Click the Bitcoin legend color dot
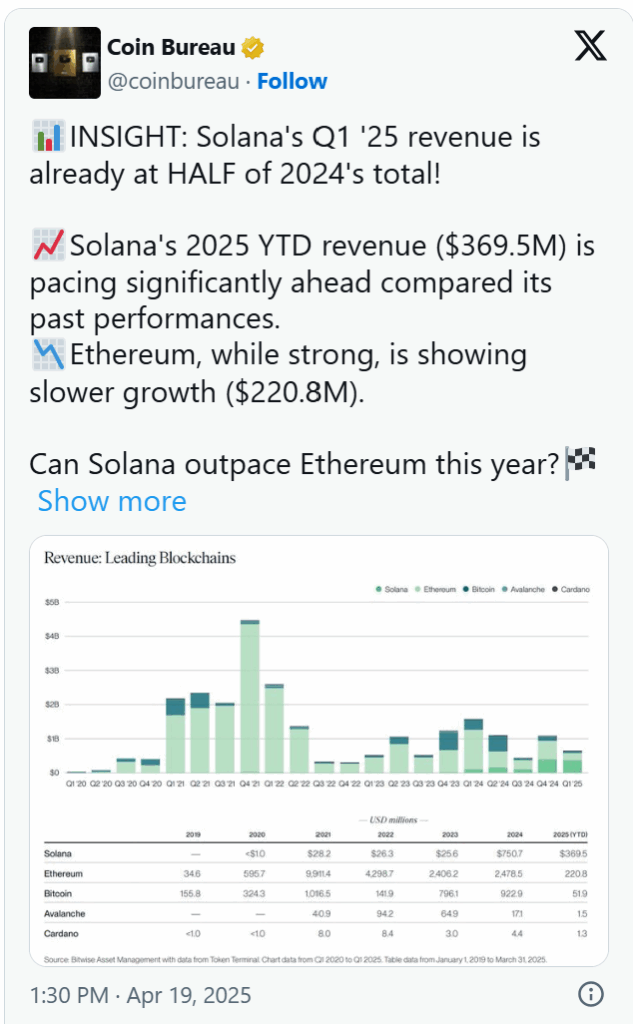Screen dimensions: 633x1024 pyautogui.click(x=465, y=590)
